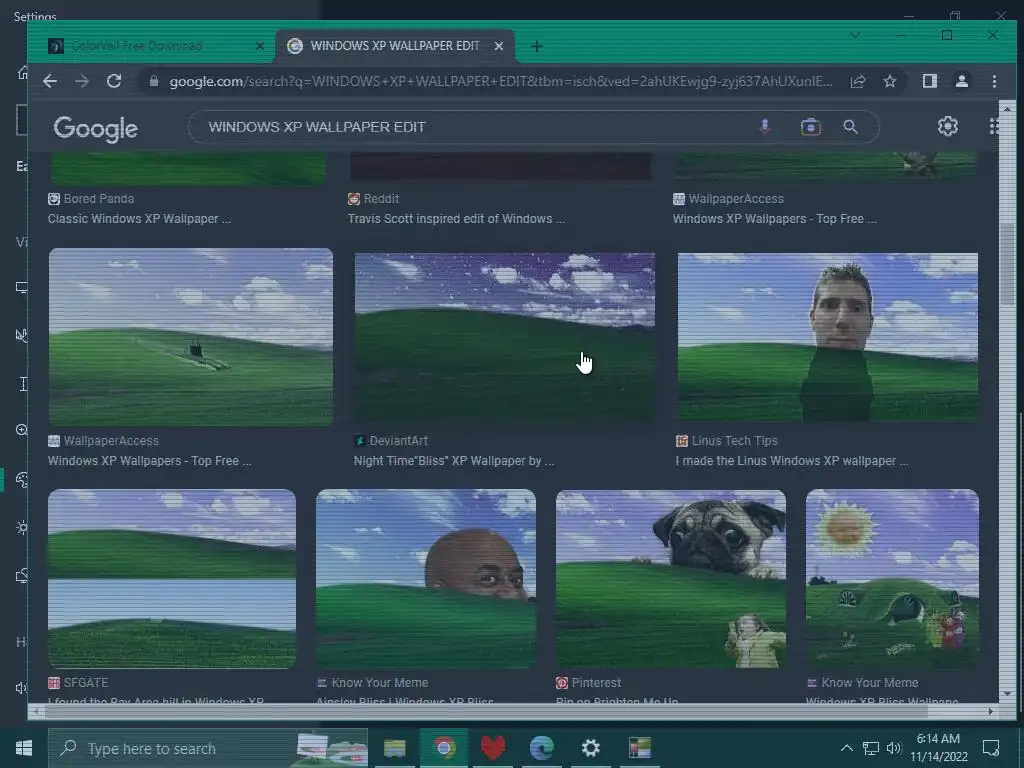Show hidden system tray icons
The height and width of the screenshot is (768, 1024).
pyautogui.click(x=846, y=748)
